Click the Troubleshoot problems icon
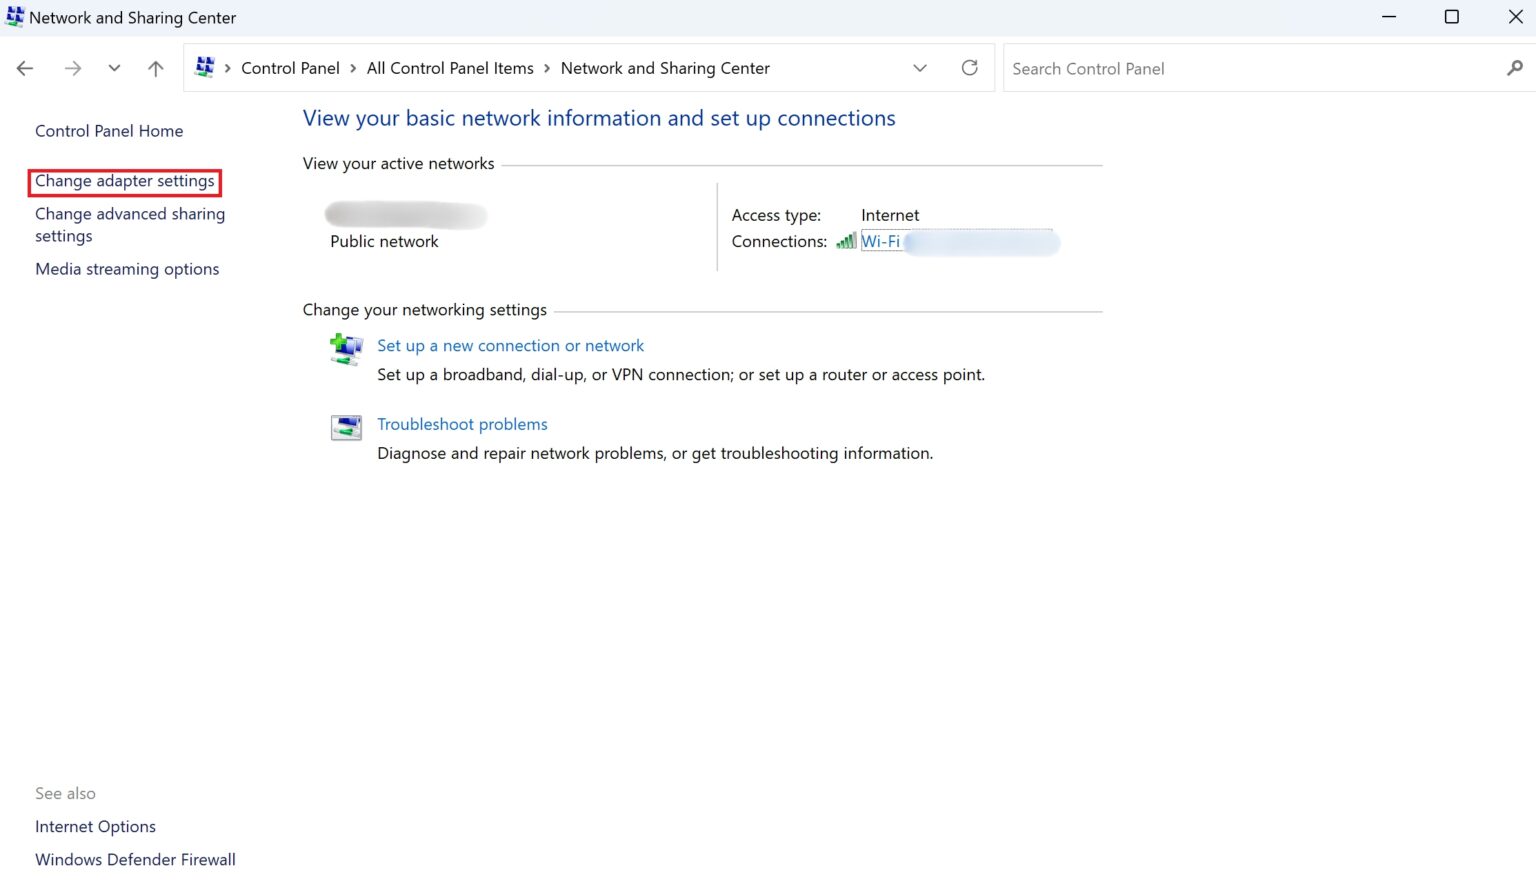This screenshot has height=886, width=1536. (346, 428)
